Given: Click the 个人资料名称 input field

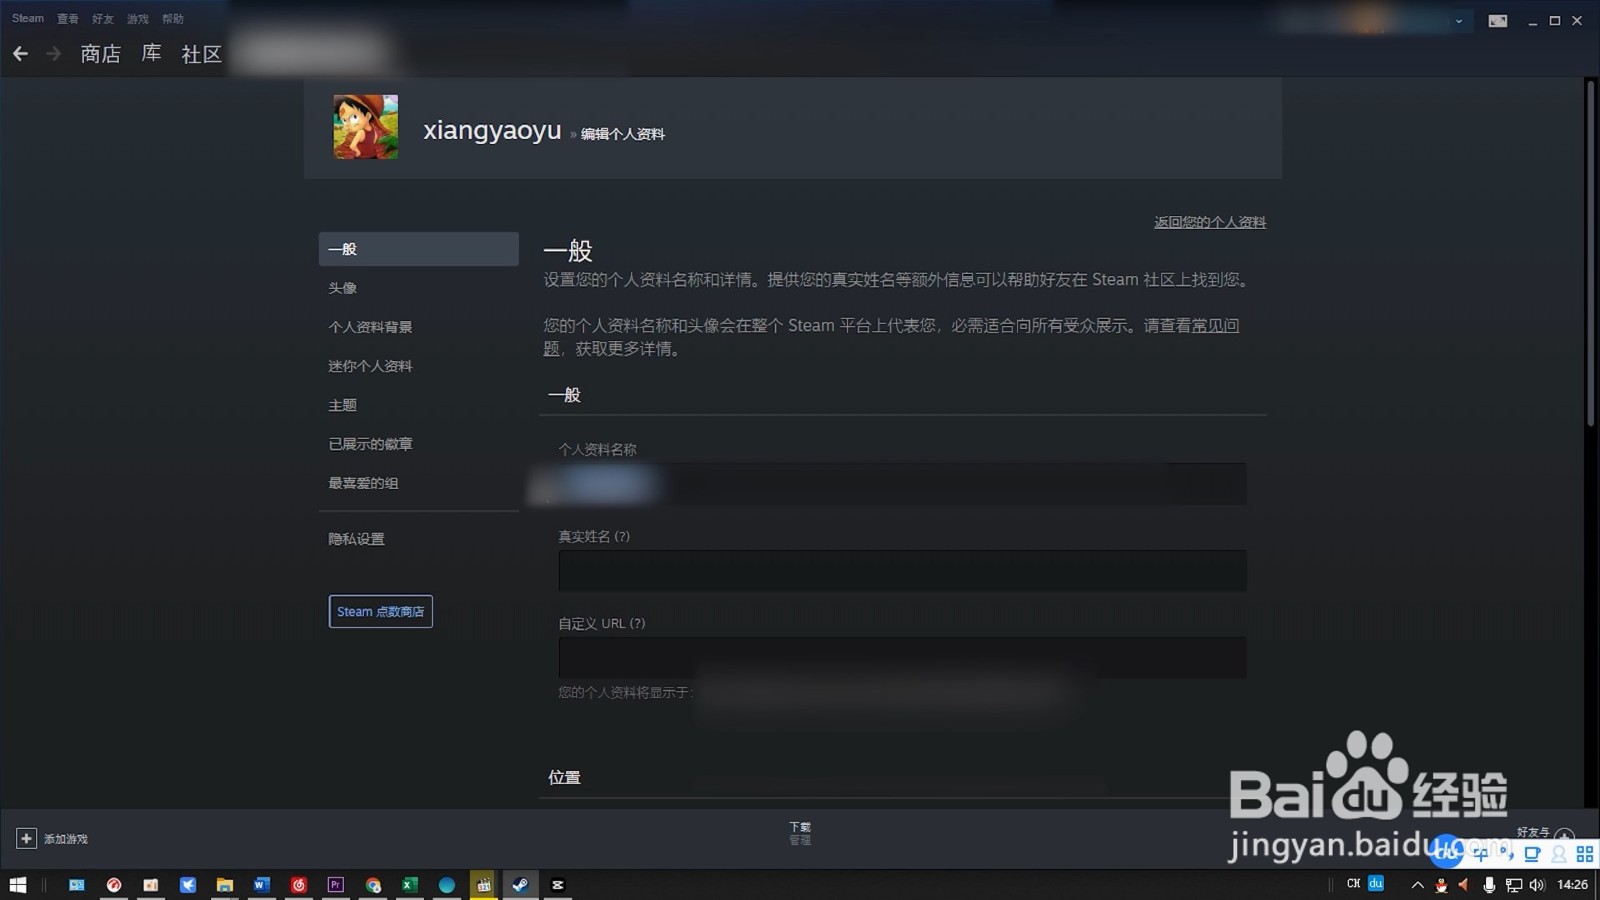Looking at the screenshot, I should pos(902,484).
